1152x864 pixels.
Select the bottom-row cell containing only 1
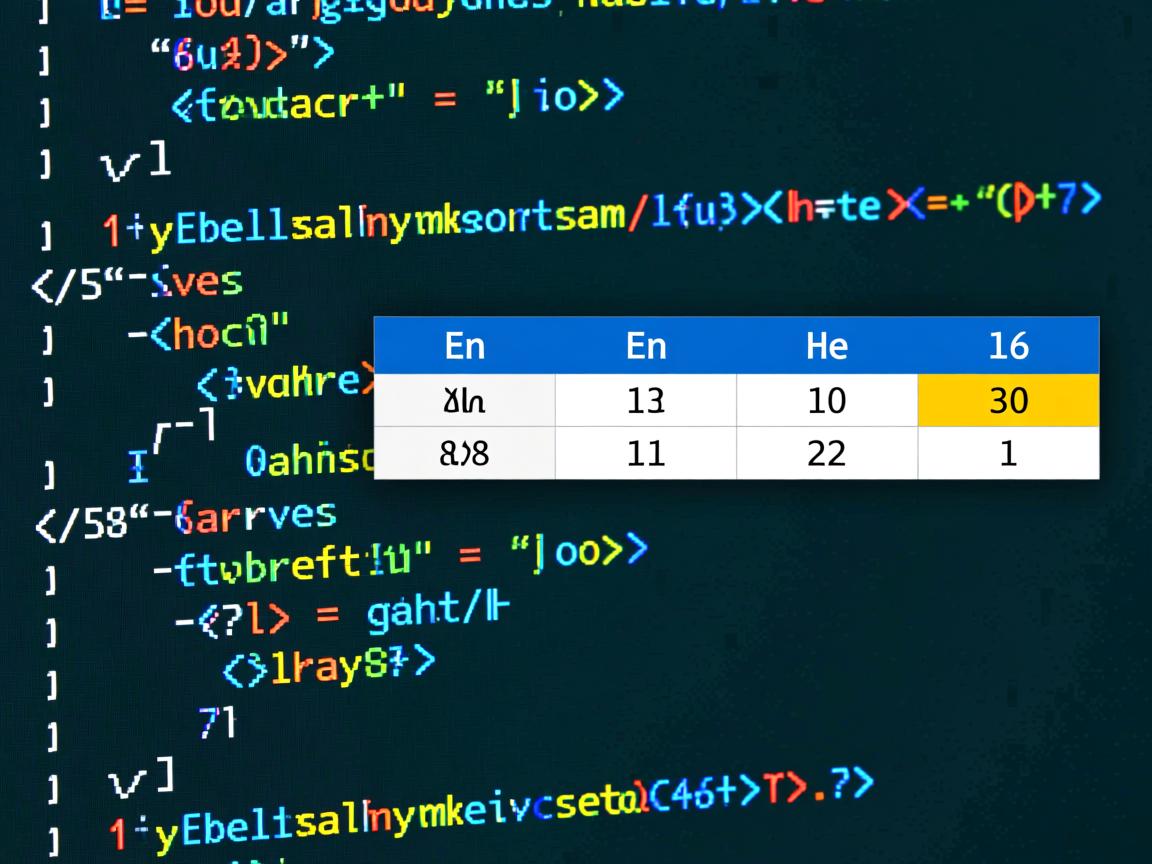1007,453
